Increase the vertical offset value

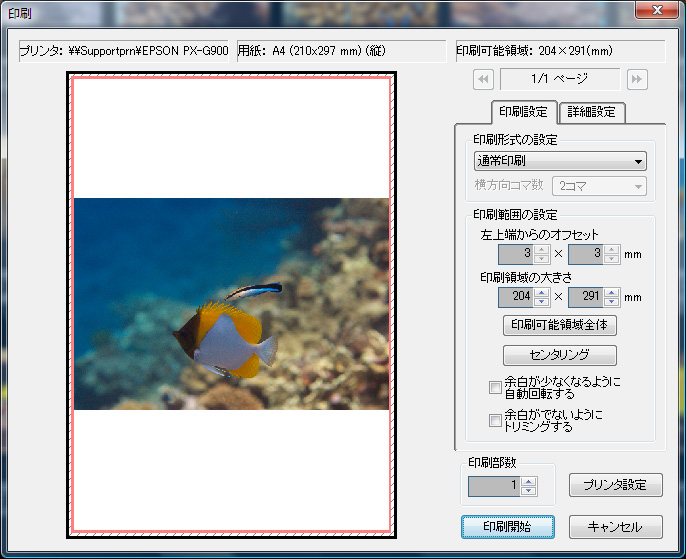[x=612, y=249]
